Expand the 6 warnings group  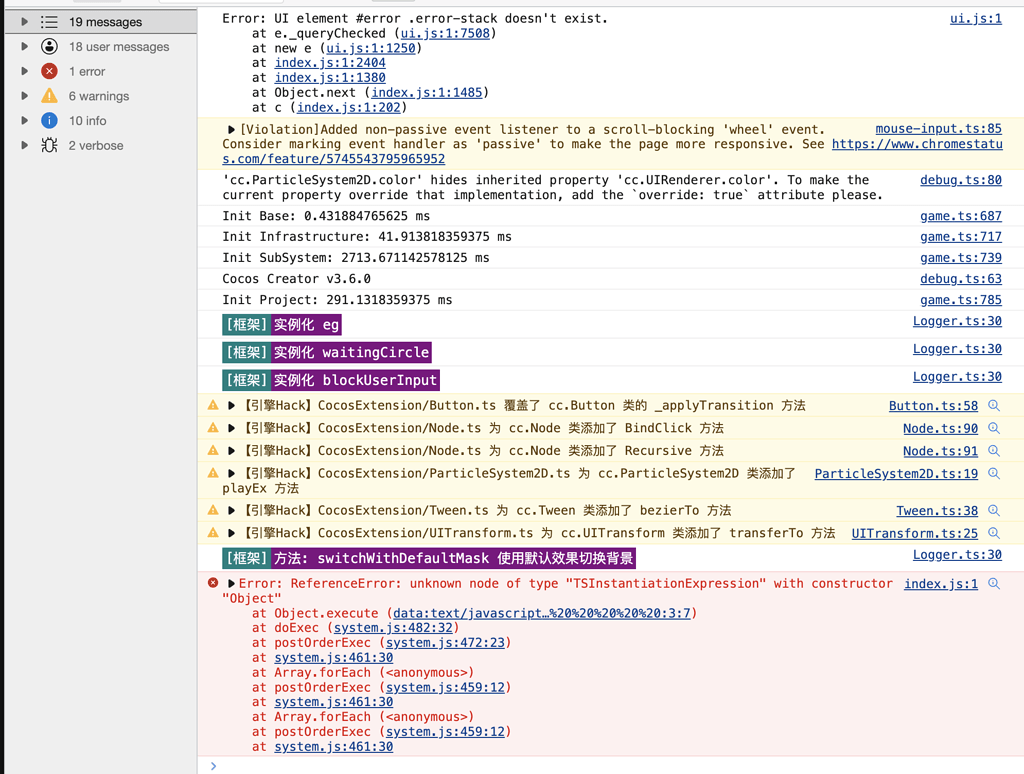[25, 96]
